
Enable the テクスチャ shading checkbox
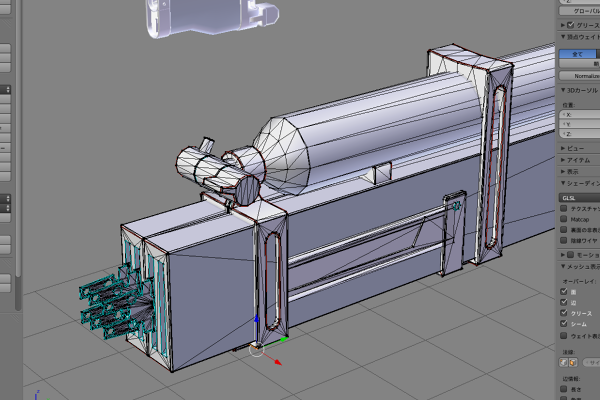tap(564, 208)
